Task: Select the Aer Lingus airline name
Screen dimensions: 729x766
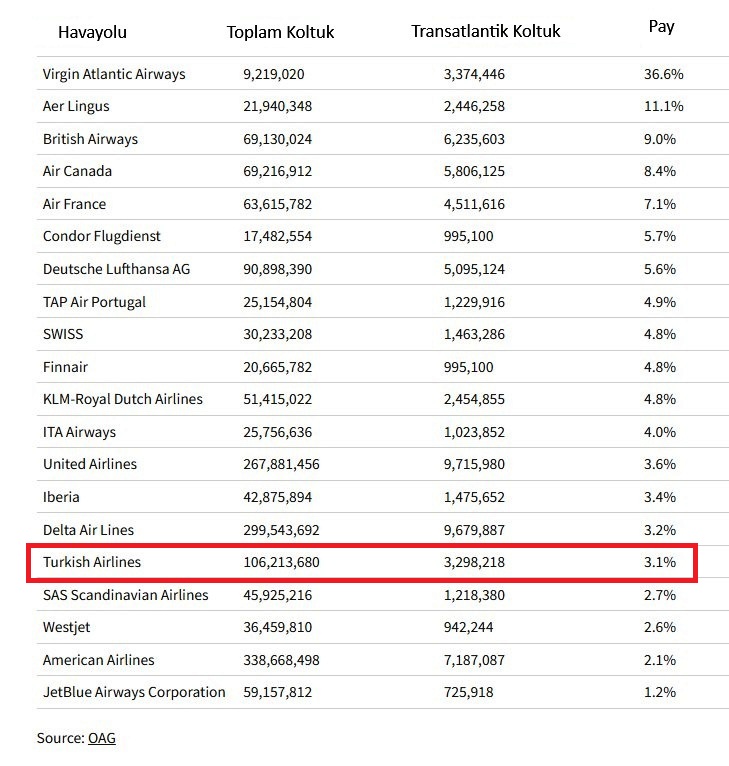Action: point(76,106)
